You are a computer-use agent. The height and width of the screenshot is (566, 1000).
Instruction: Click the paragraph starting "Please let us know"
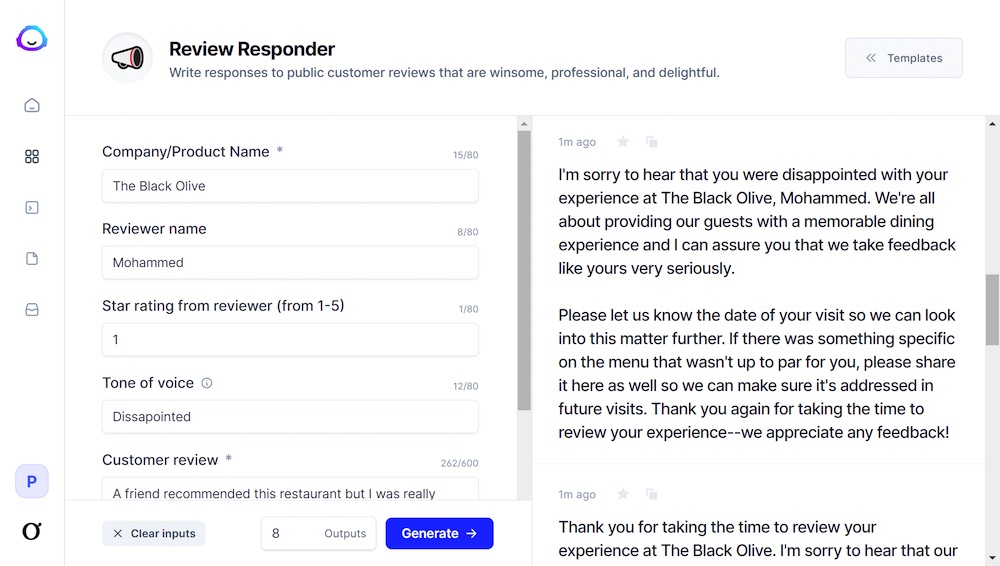coord(757,373)
